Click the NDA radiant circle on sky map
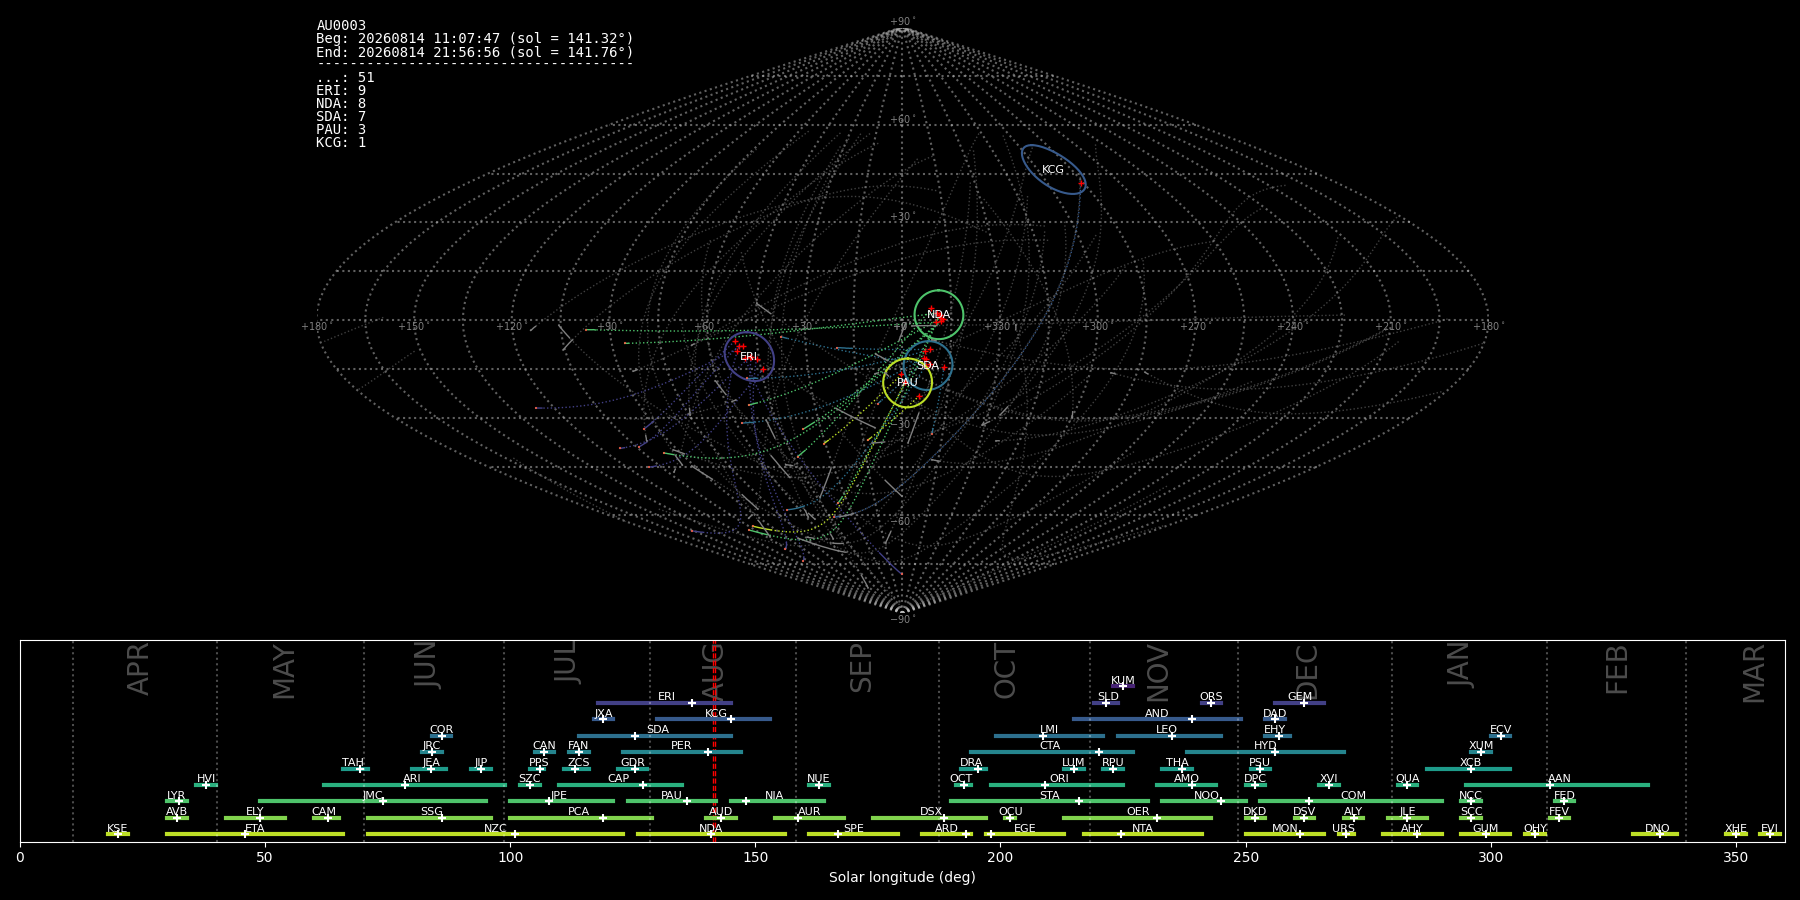The height and width of the screenshot is (900, 1800). [x=938, y=315]
